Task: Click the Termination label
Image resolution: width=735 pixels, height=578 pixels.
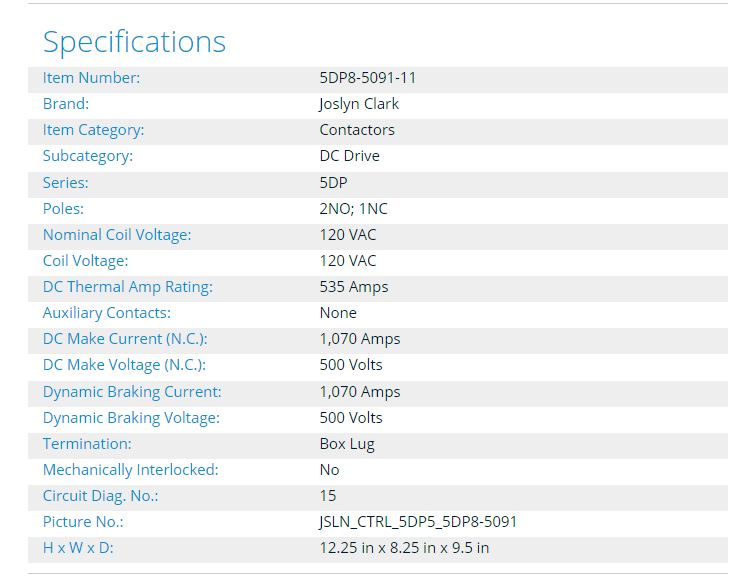Action: click(x=87, y=444)
